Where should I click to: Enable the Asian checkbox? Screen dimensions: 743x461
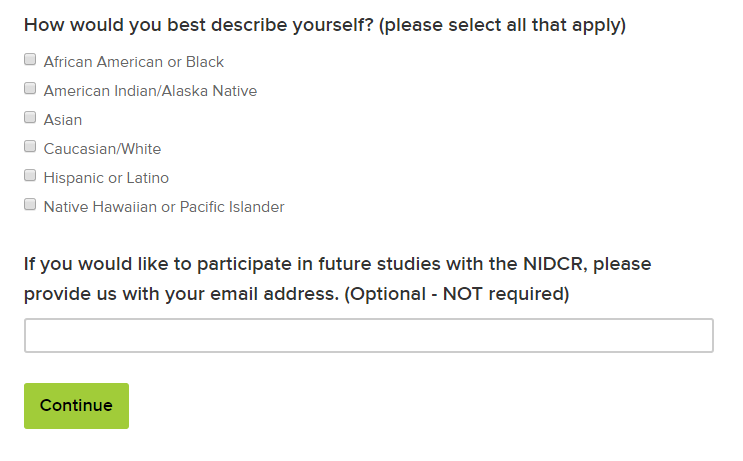click(30, 118)
